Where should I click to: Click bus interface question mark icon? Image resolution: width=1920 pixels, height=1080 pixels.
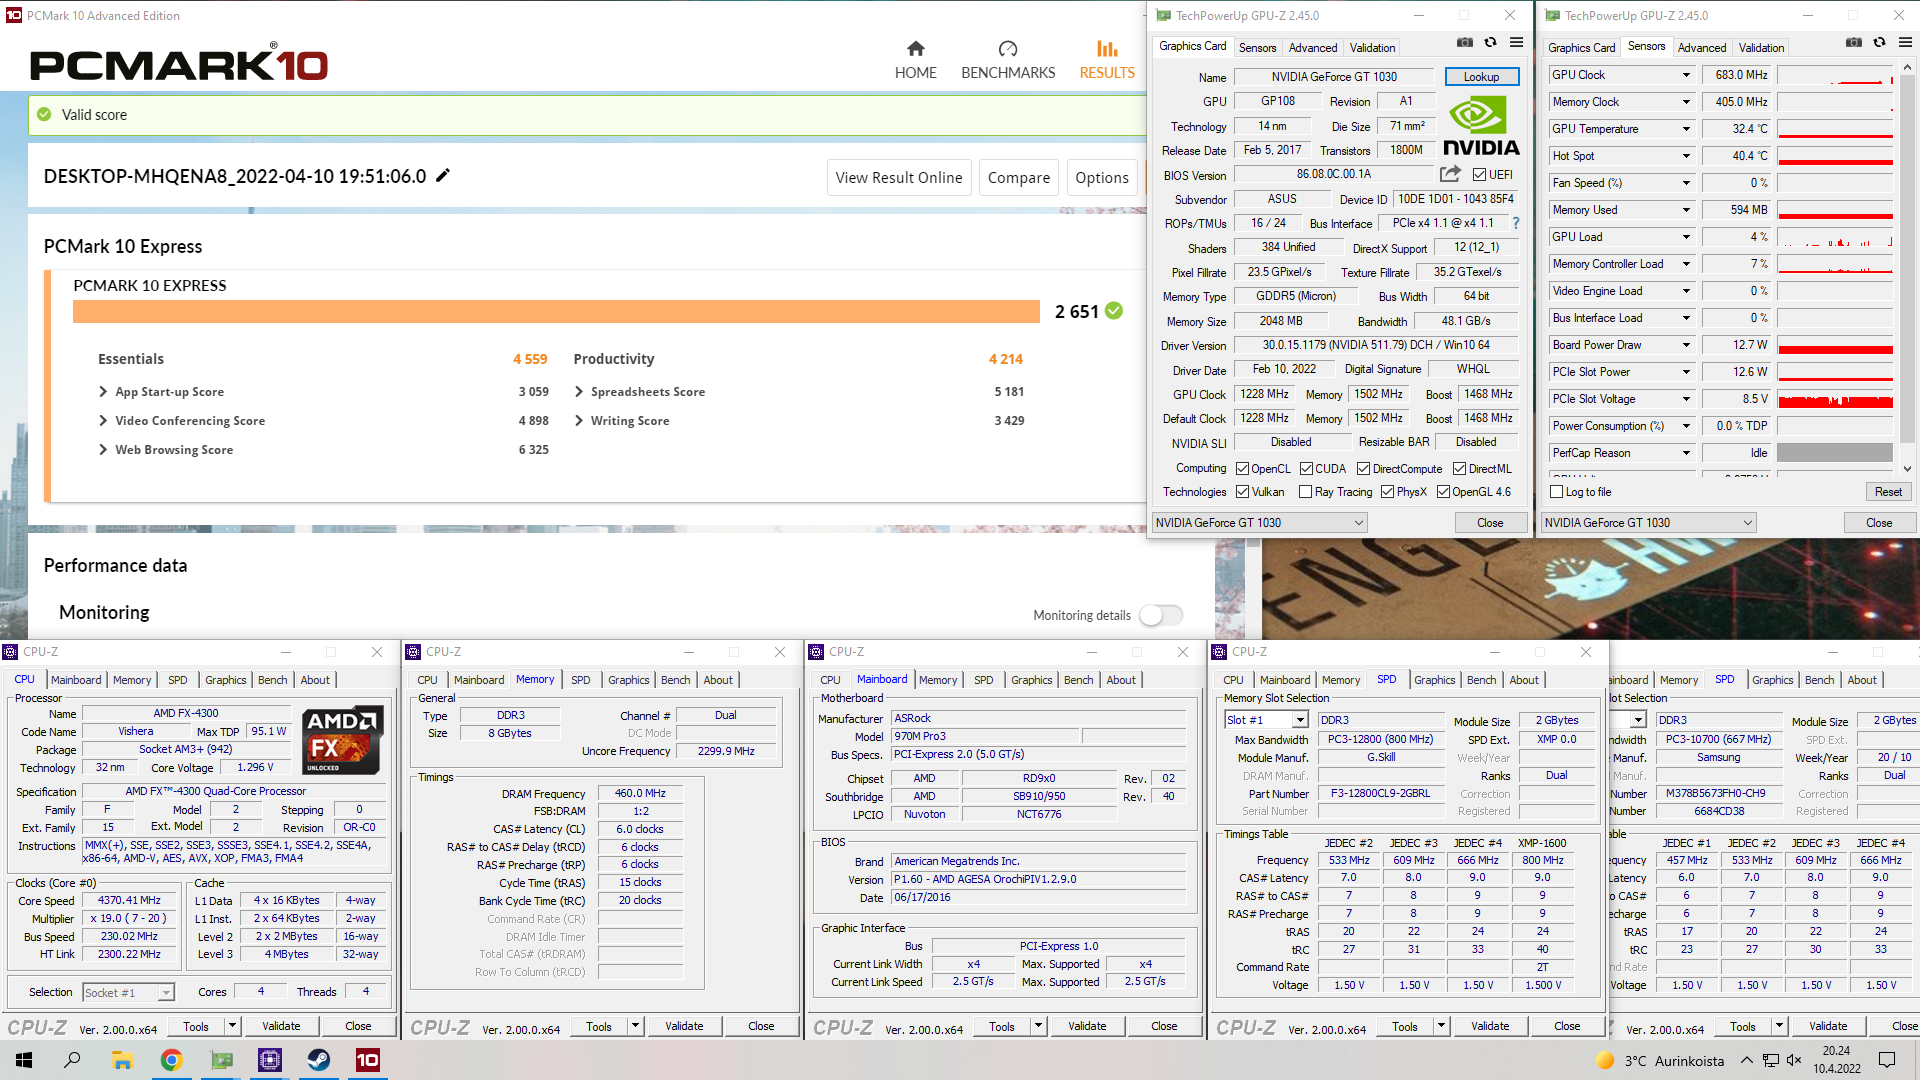[x=1516, y=223]
